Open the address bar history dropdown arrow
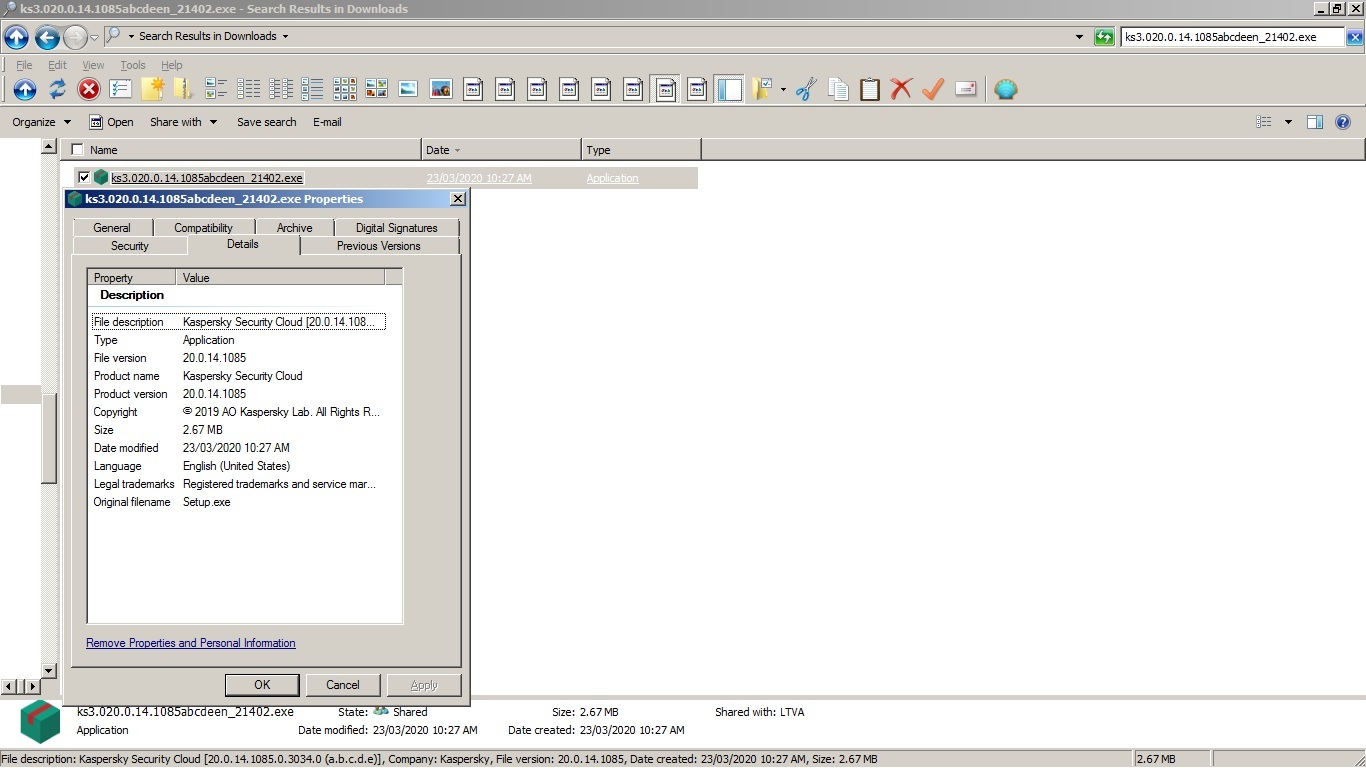Image resolution: width=1366 pixels, height=768 pixels. (x=1079, y=37)
